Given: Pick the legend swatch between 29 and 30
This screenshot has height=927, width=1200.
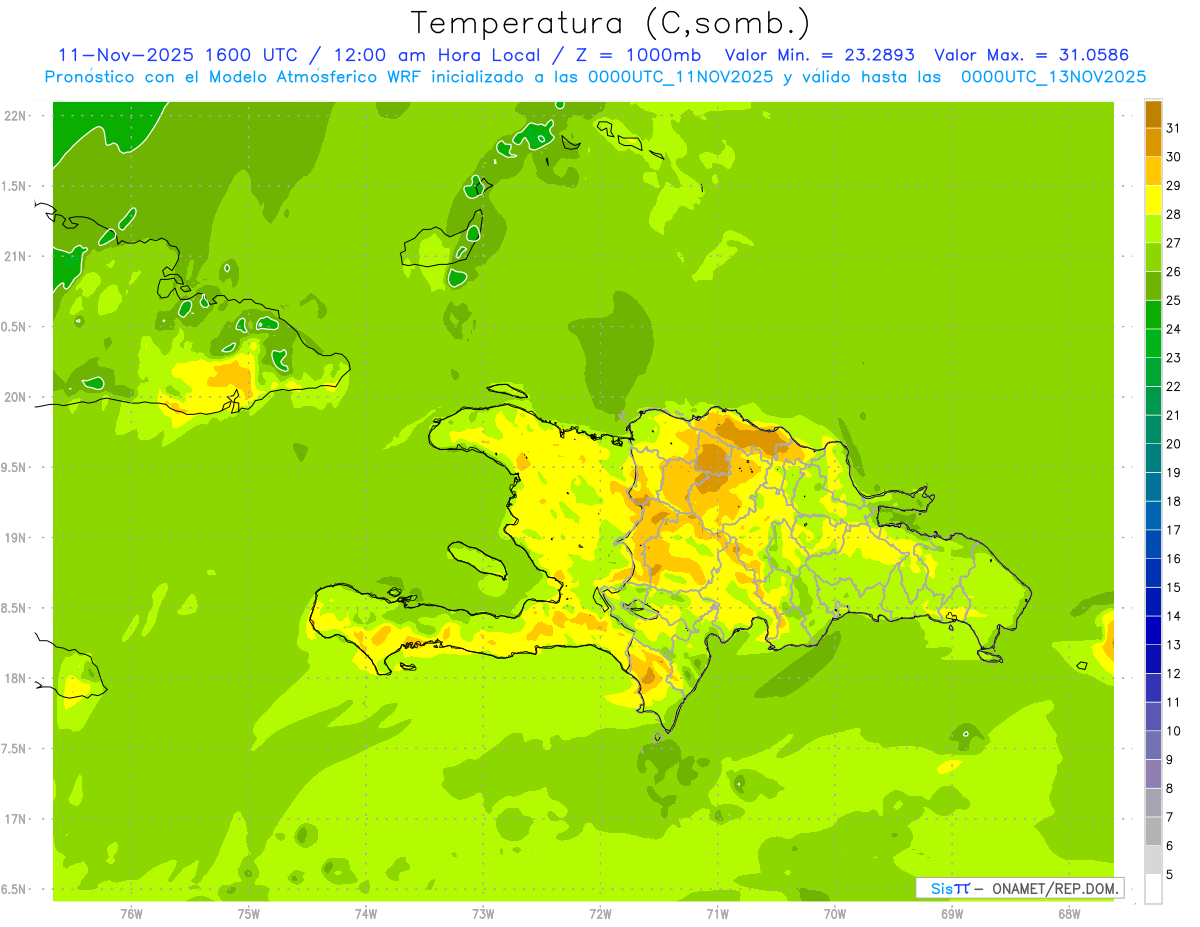Looking at the screenshot, I should click(x=1153, y=171).
